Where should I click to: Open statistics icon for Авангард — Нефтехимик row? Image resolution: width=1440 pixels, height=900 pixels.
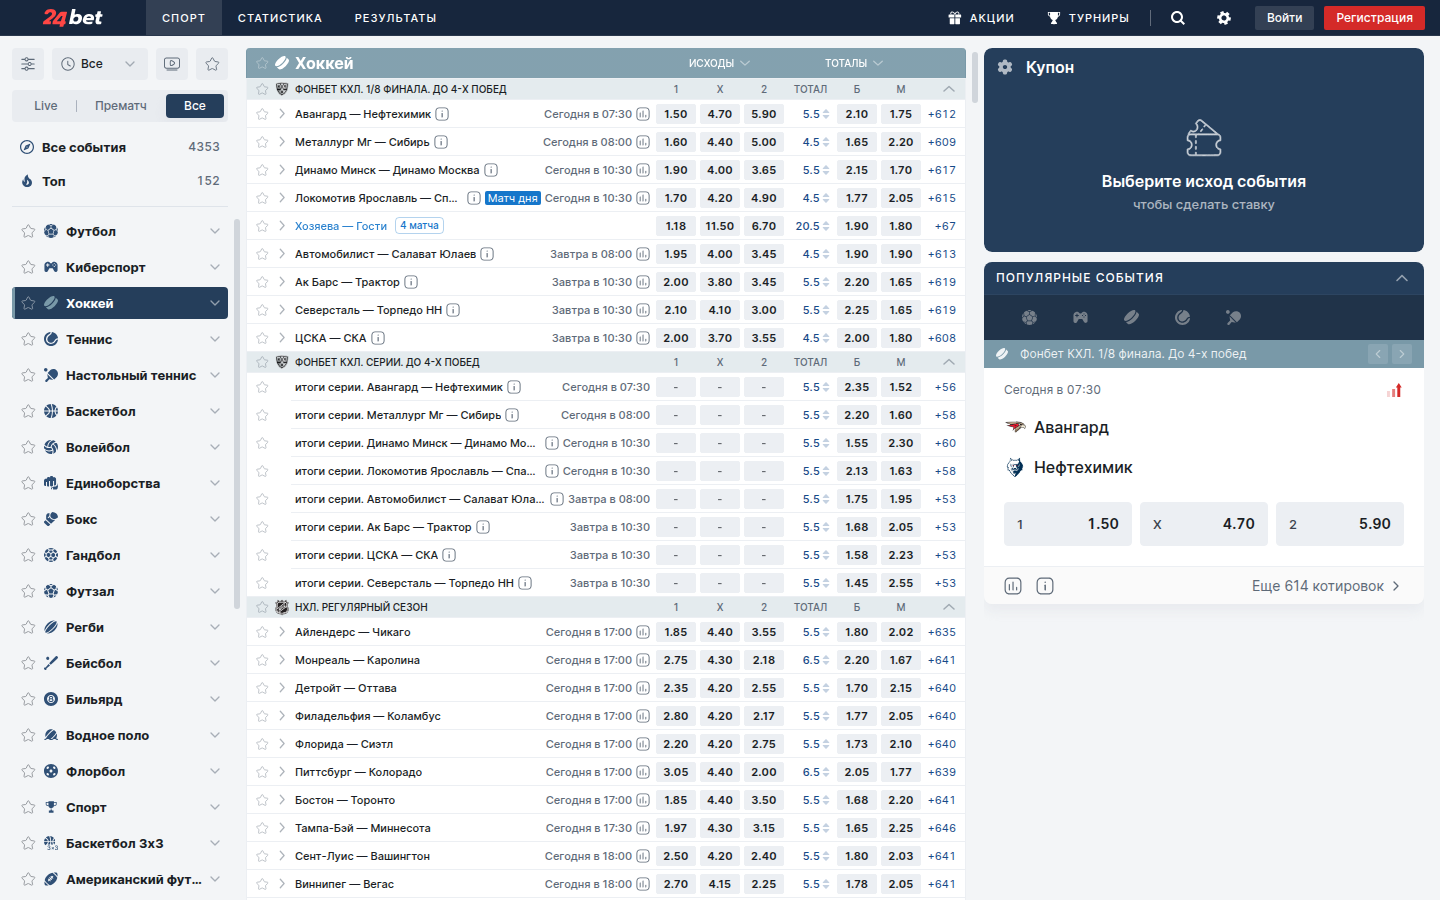click(x=643, y=114)
